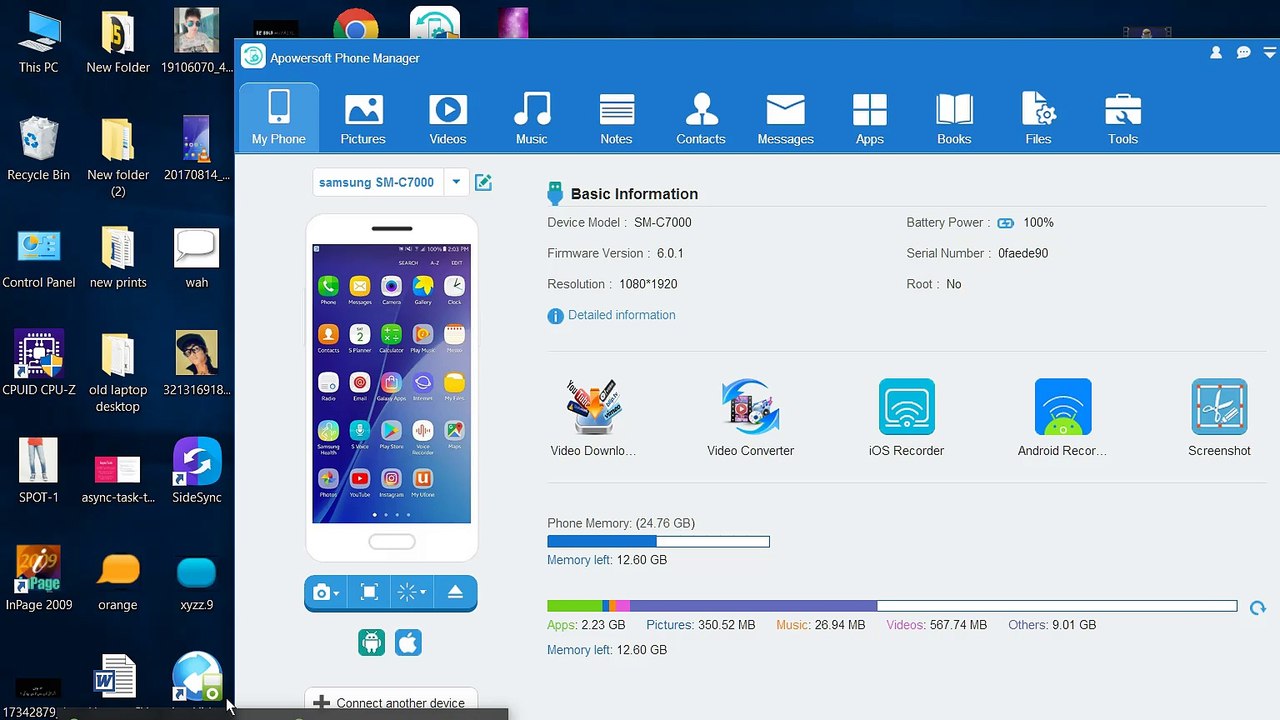
Task: Select the Contacts tab
Action: 701,118
